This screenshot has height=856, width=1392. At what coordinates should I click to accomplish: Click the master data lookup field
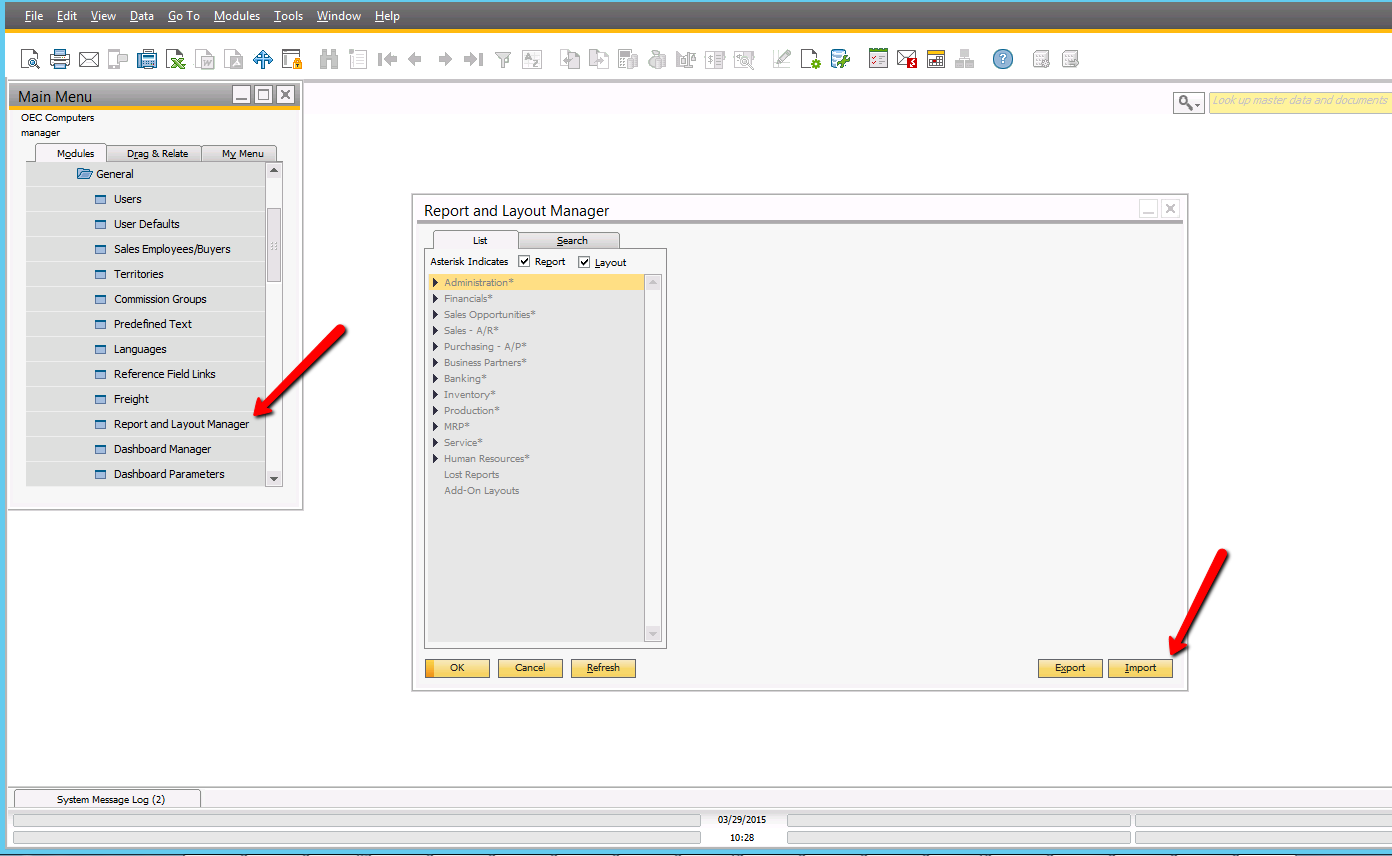click(1299, 101)
